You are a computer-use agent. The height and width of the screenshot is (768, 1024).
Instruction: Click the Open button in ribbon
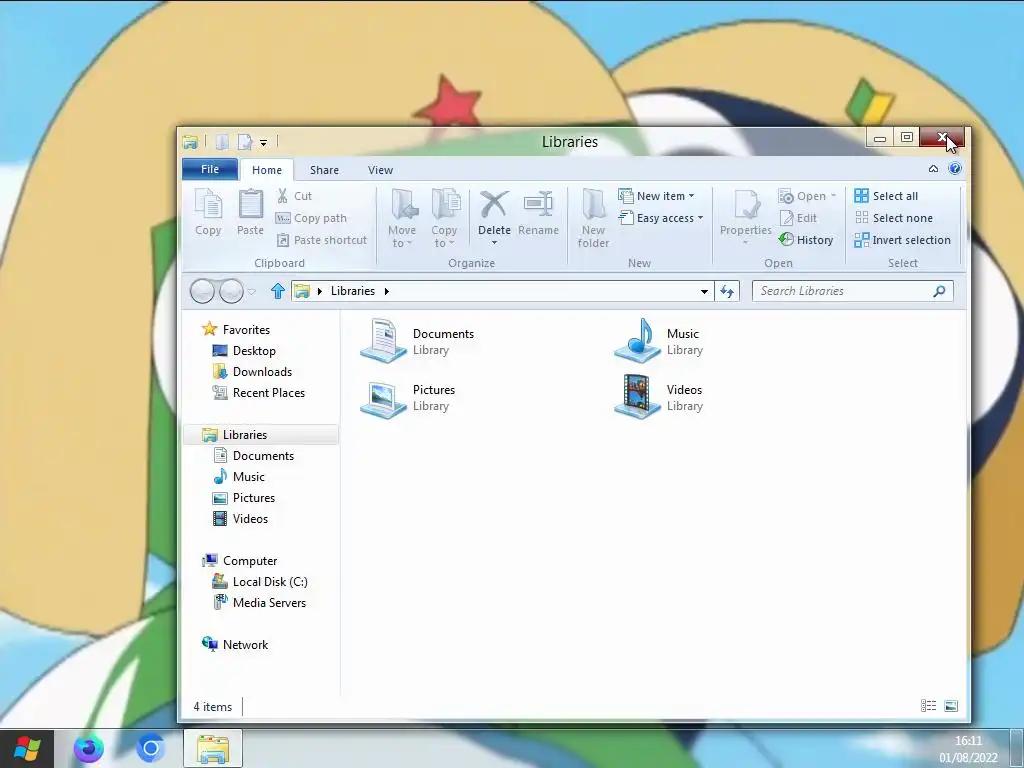tap(807, 196)
